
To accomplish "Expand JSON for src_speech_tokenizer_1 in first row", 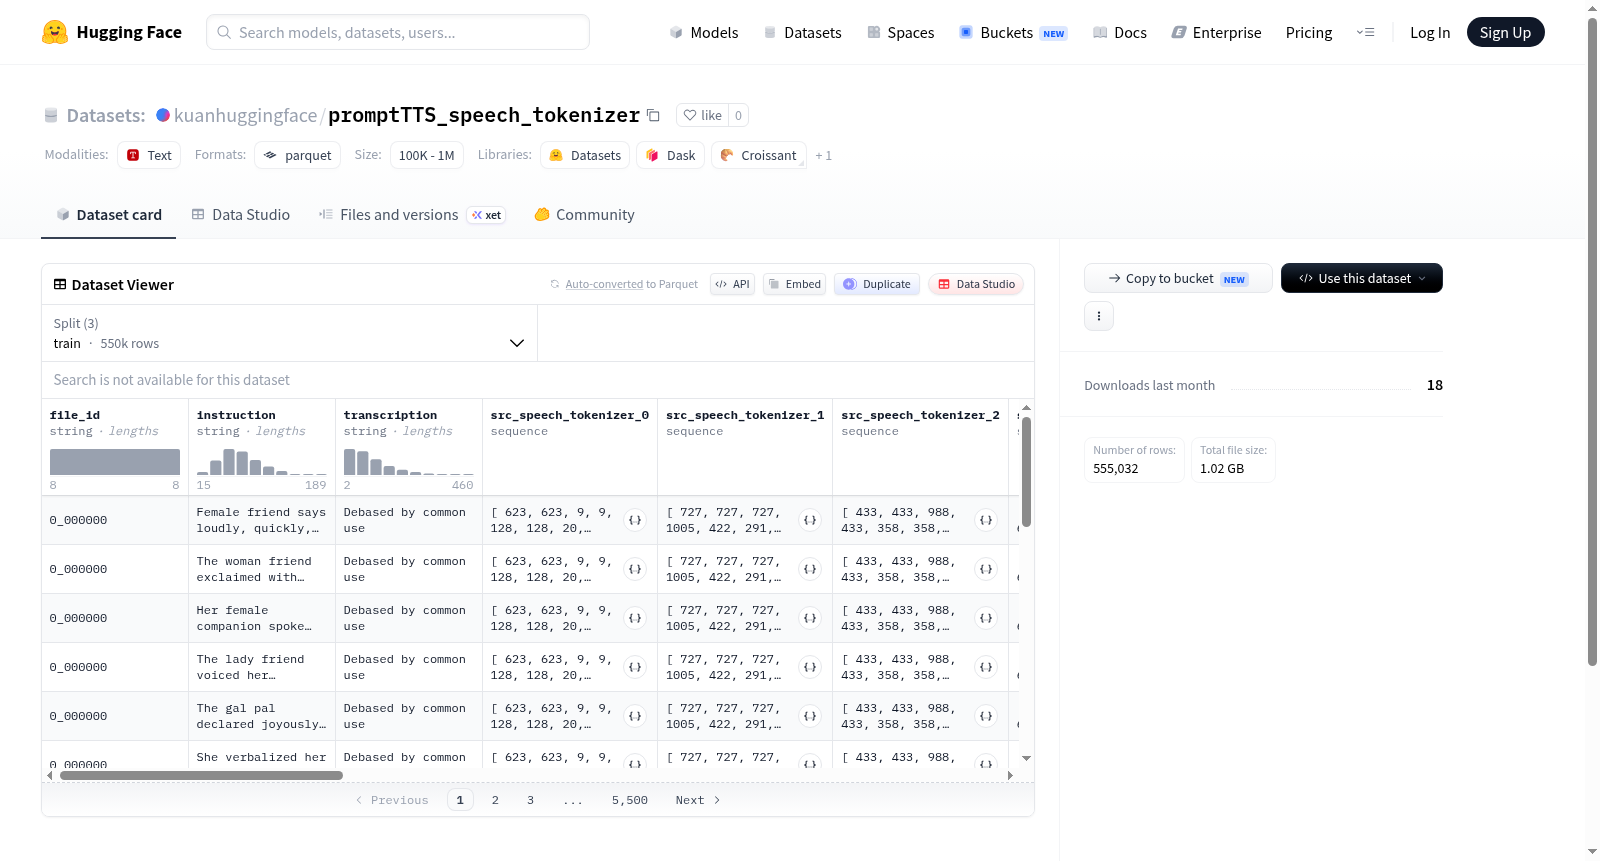I will (x=810, y=520).
